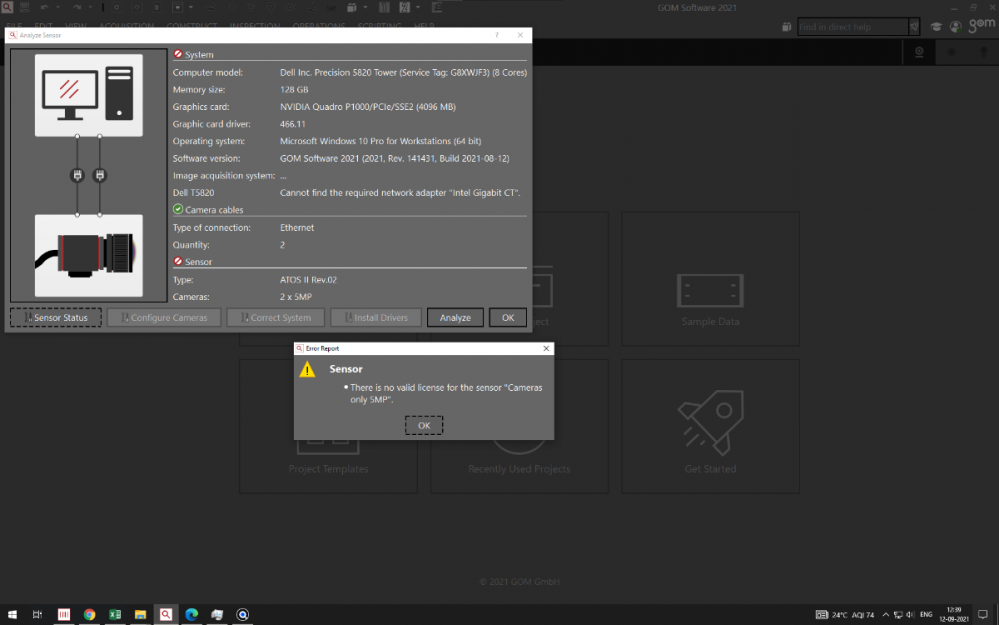Click the help question mark in Analyze Sensor
The image size is (999, 625).
tap(497, 35)
